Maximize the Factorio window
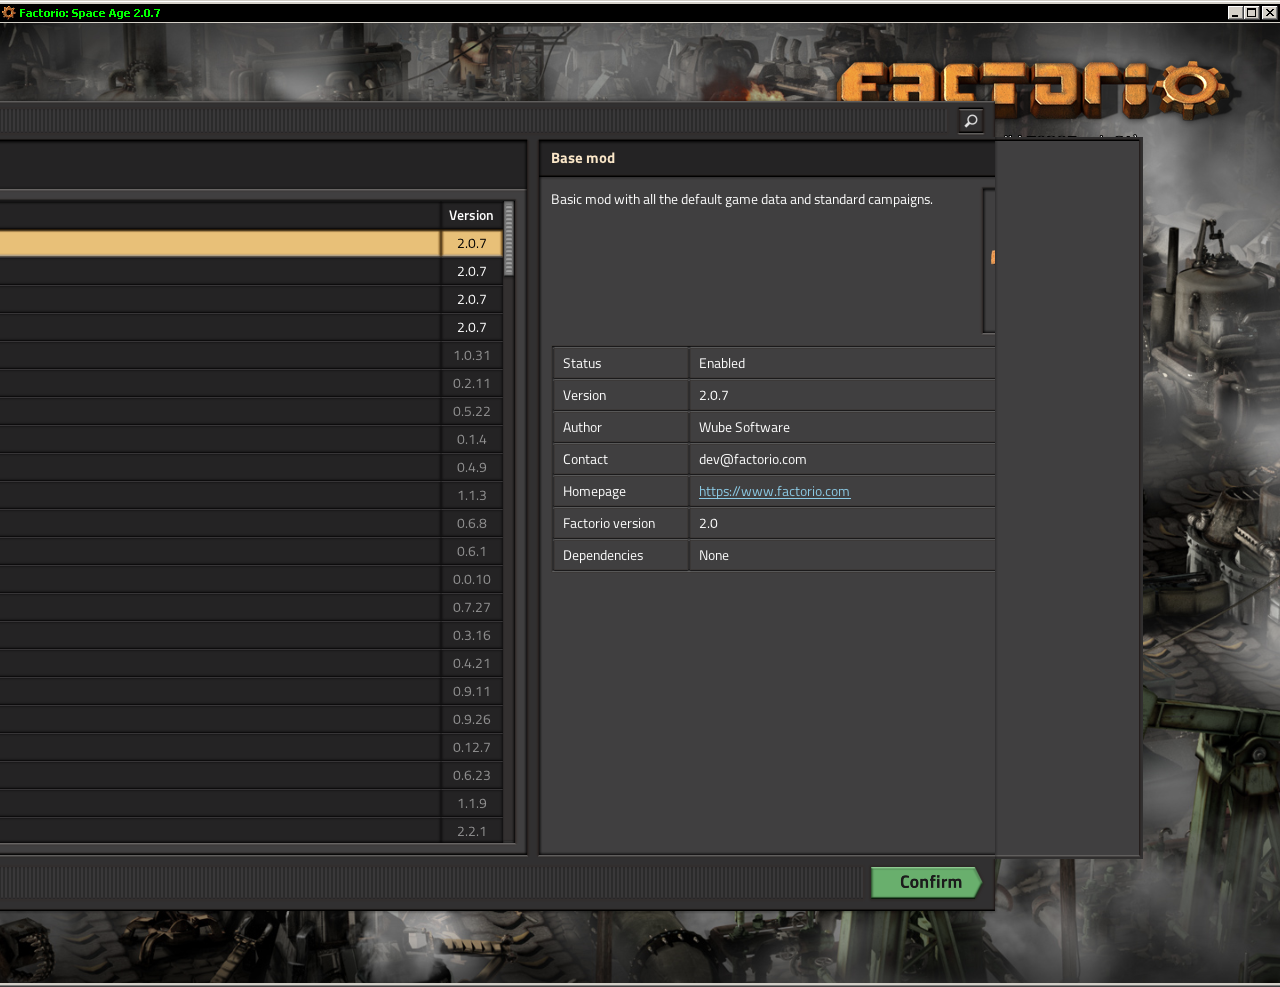Screen dimensions: 1280x987 (1252, 13)
